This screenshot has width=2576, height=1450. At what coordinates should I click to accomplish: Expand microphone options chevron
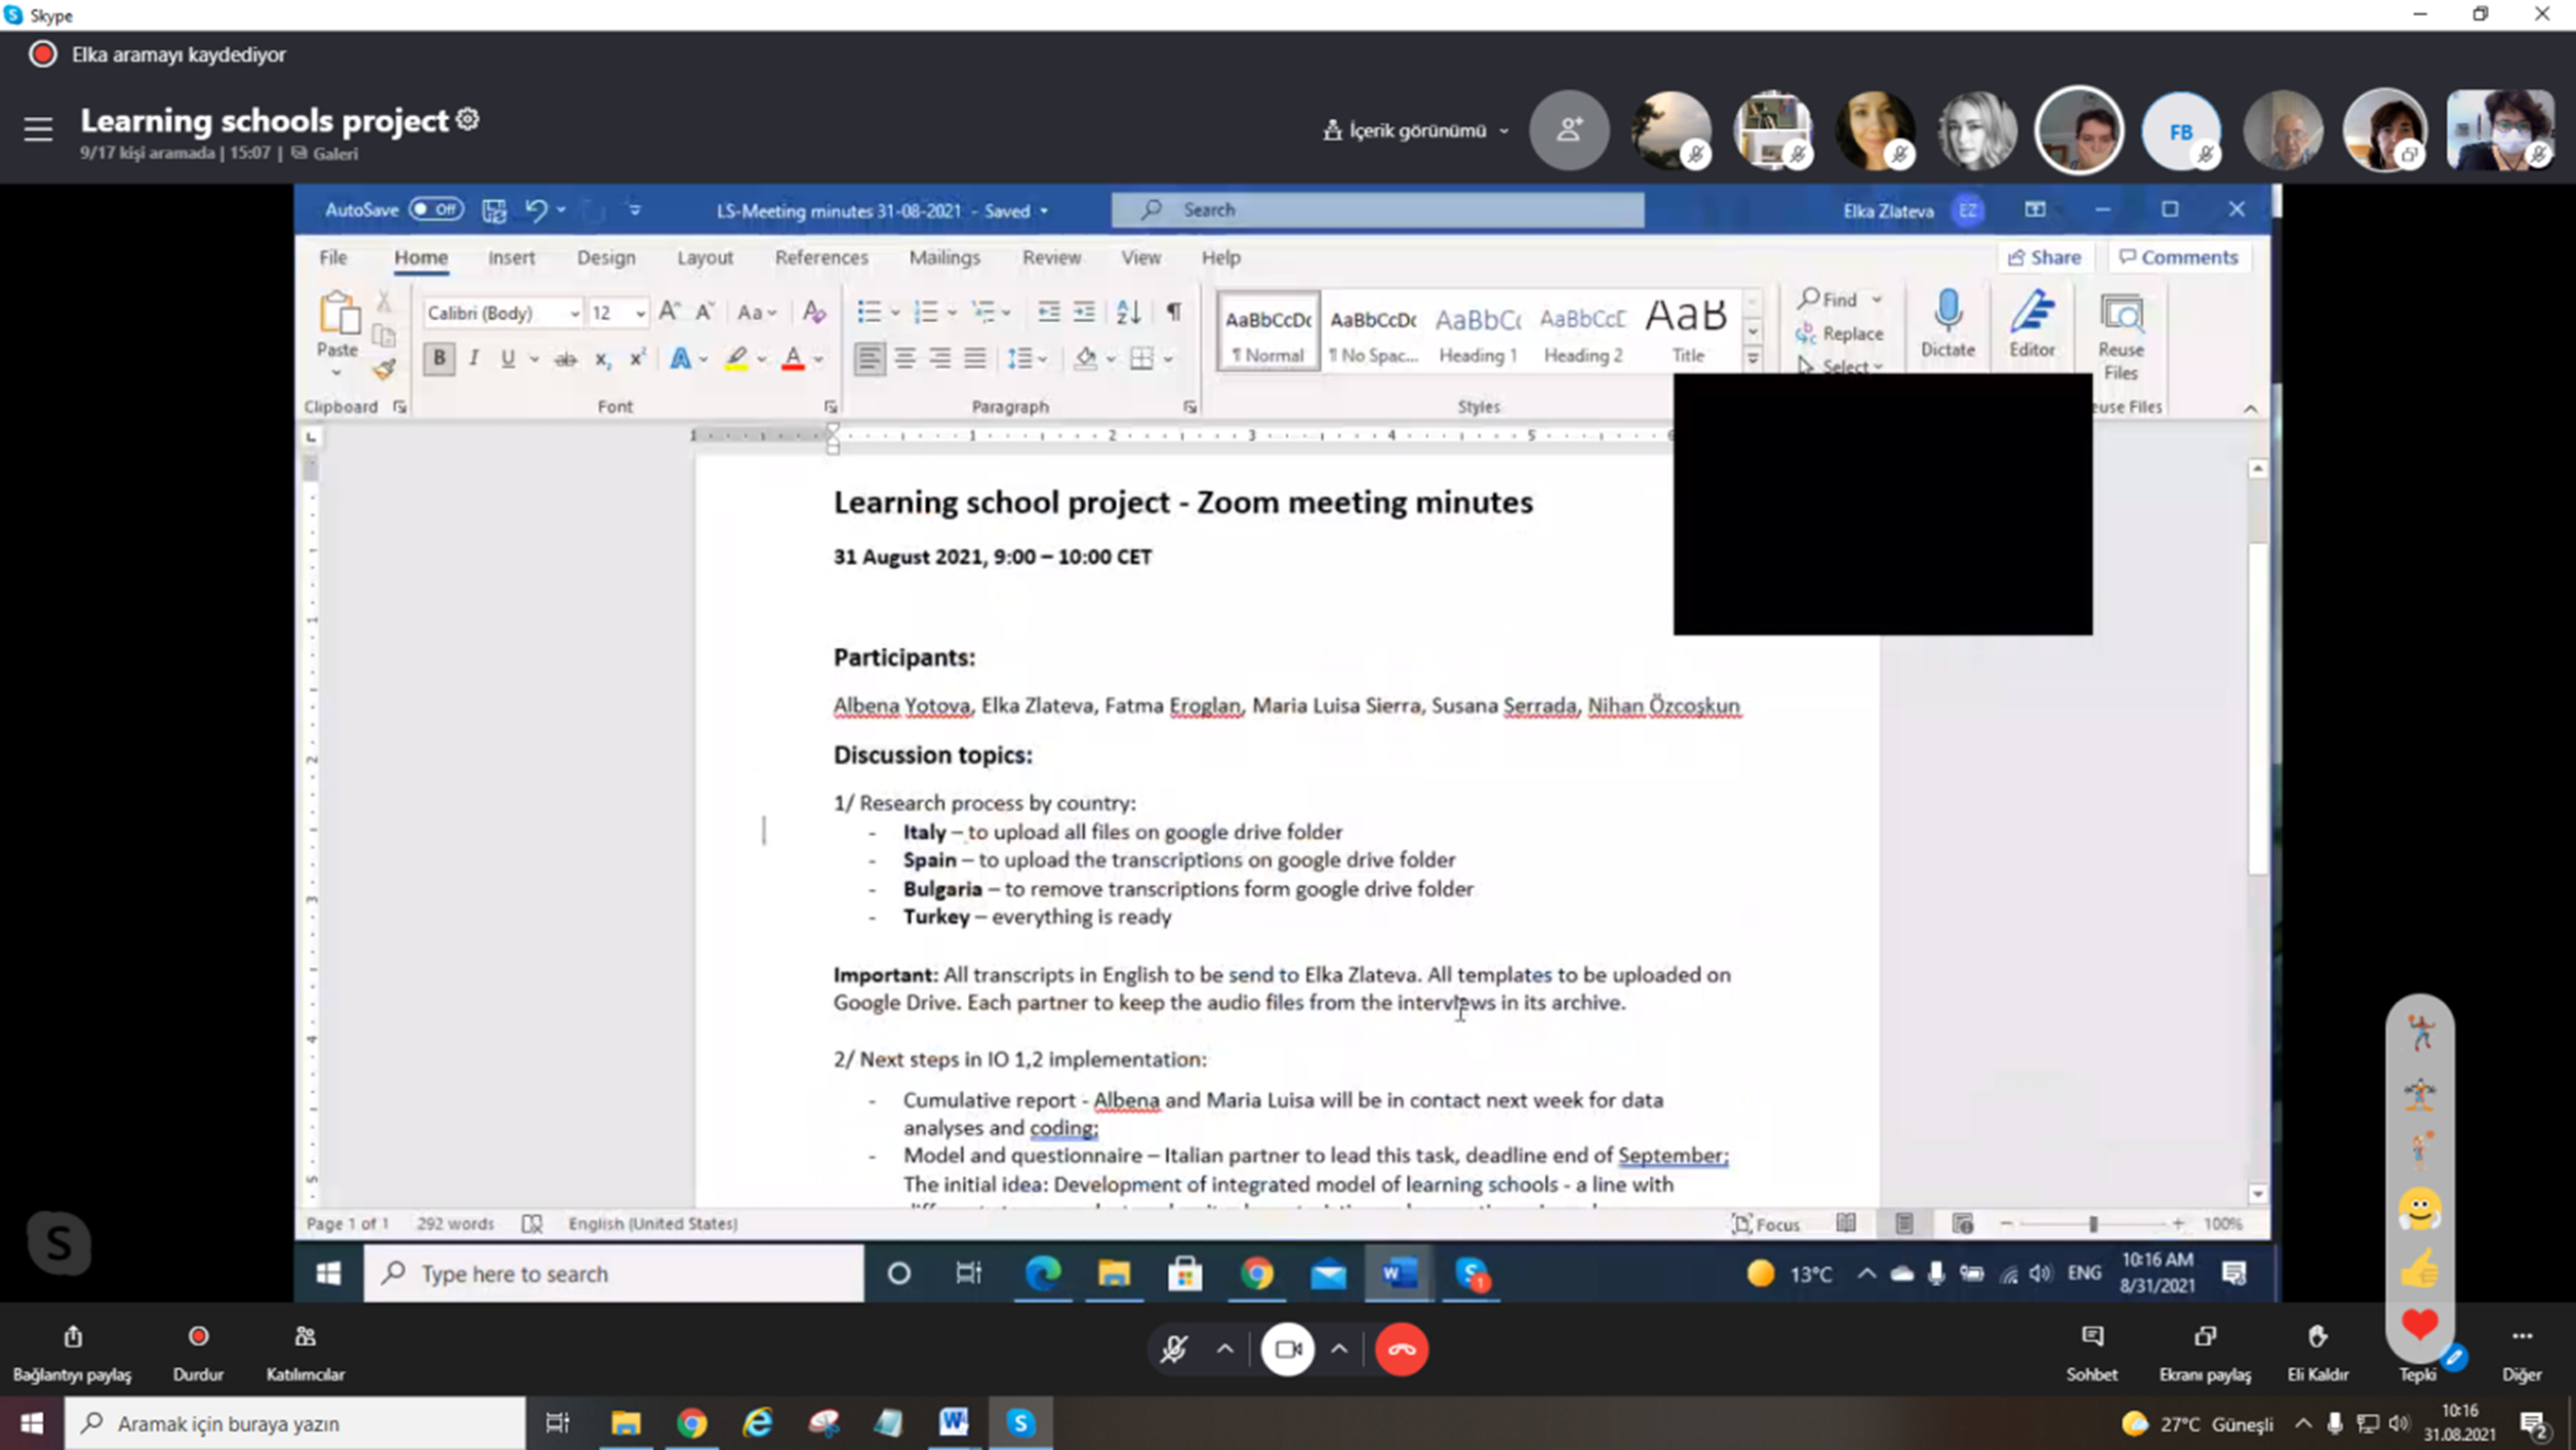click(x=1225, y=1349)
